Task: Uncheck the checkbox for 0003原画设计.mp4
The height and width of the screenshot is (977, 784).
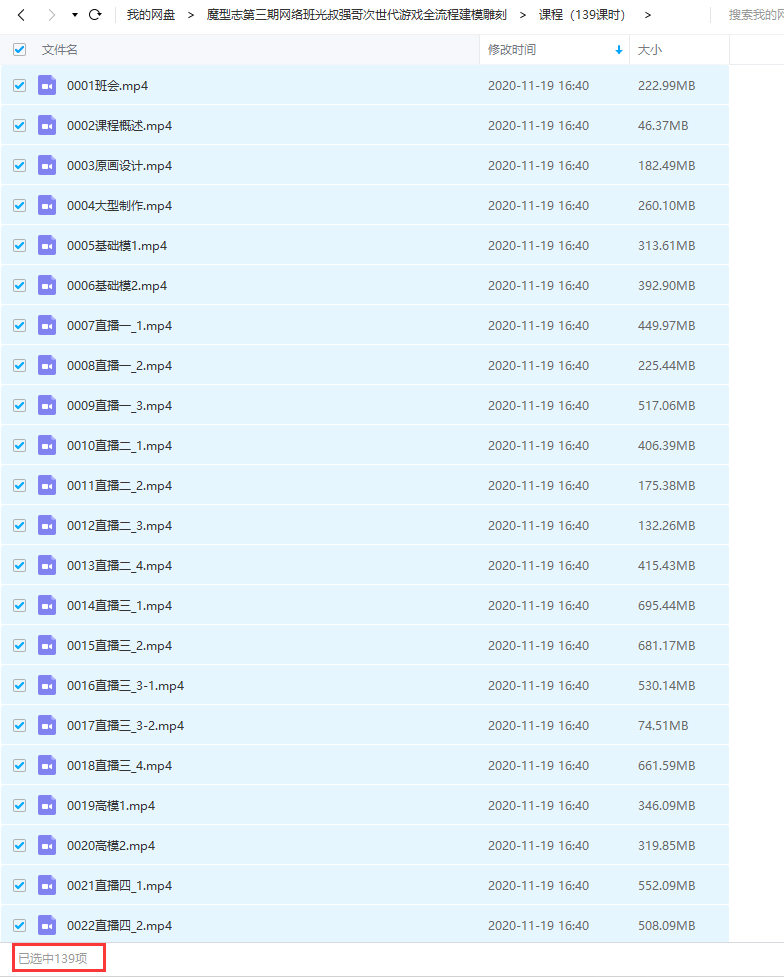Action: (x=19, y=166)
